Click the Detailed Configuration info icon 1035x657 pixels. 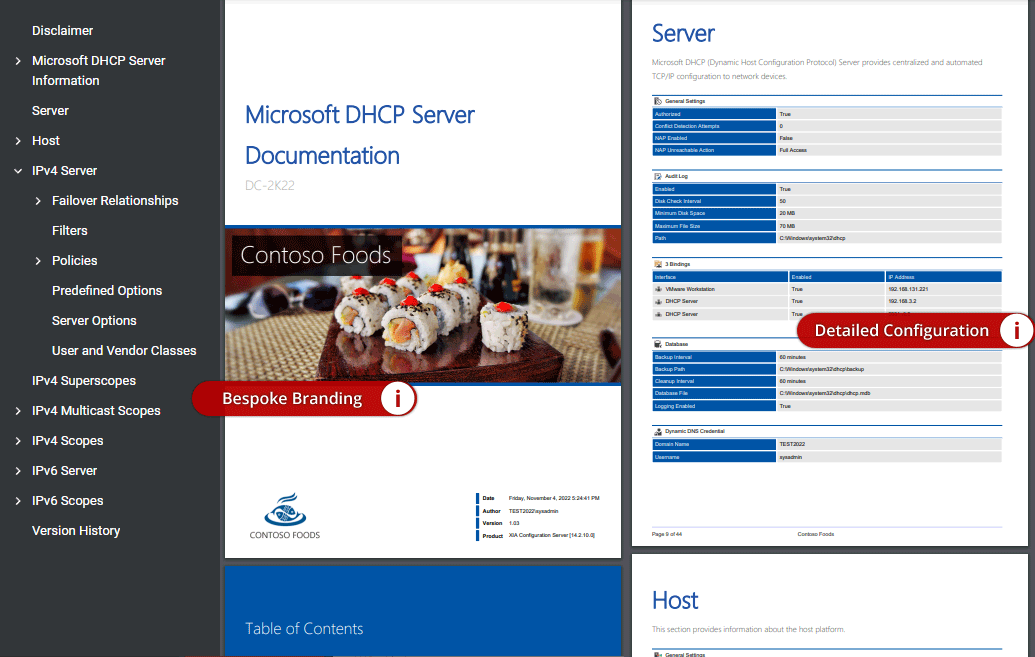(x=1017, y=330)
